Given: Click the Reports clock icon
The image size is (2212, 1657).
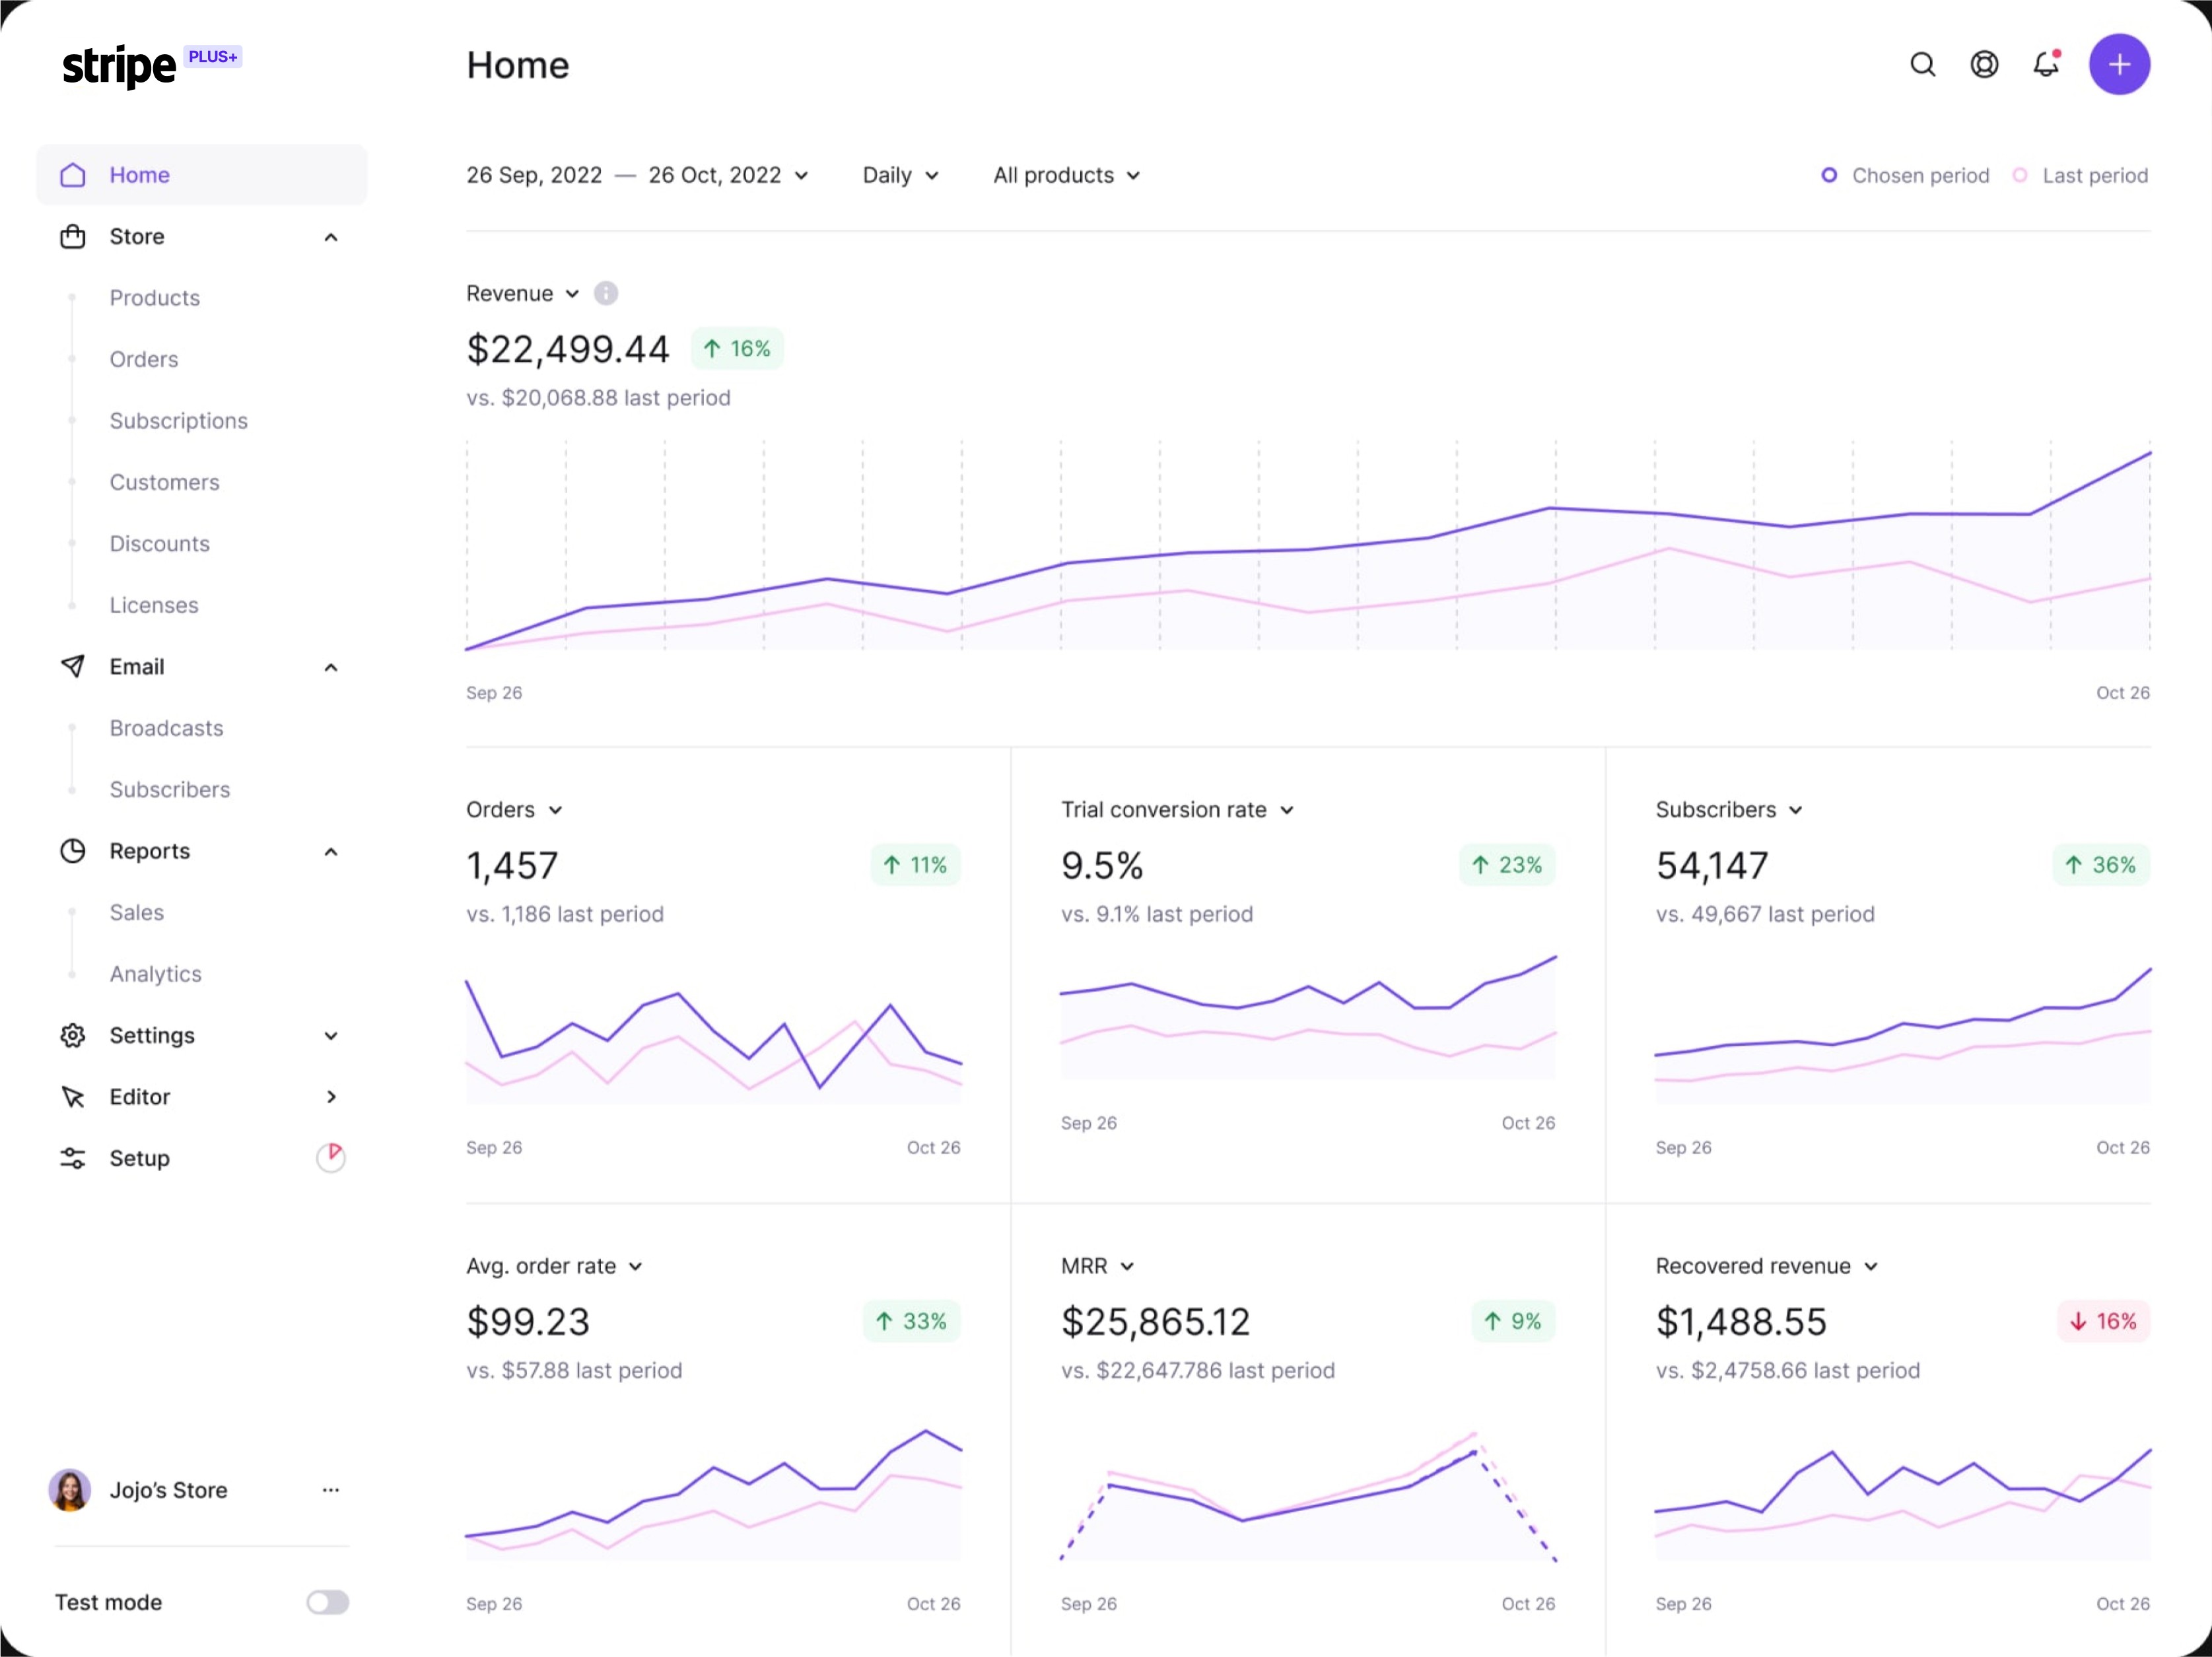Looking at the screenshot, I should (x=73, y=851).
